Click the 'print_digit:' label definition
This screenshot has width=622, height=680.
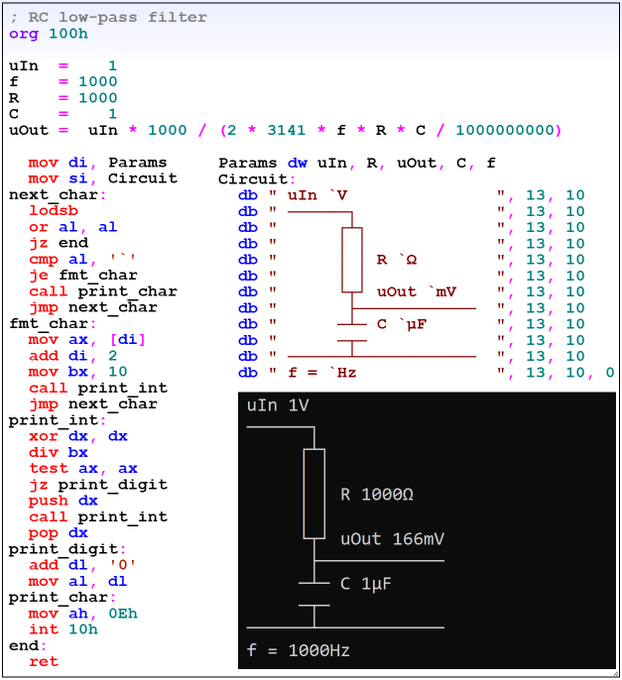[x=67, y=549]
